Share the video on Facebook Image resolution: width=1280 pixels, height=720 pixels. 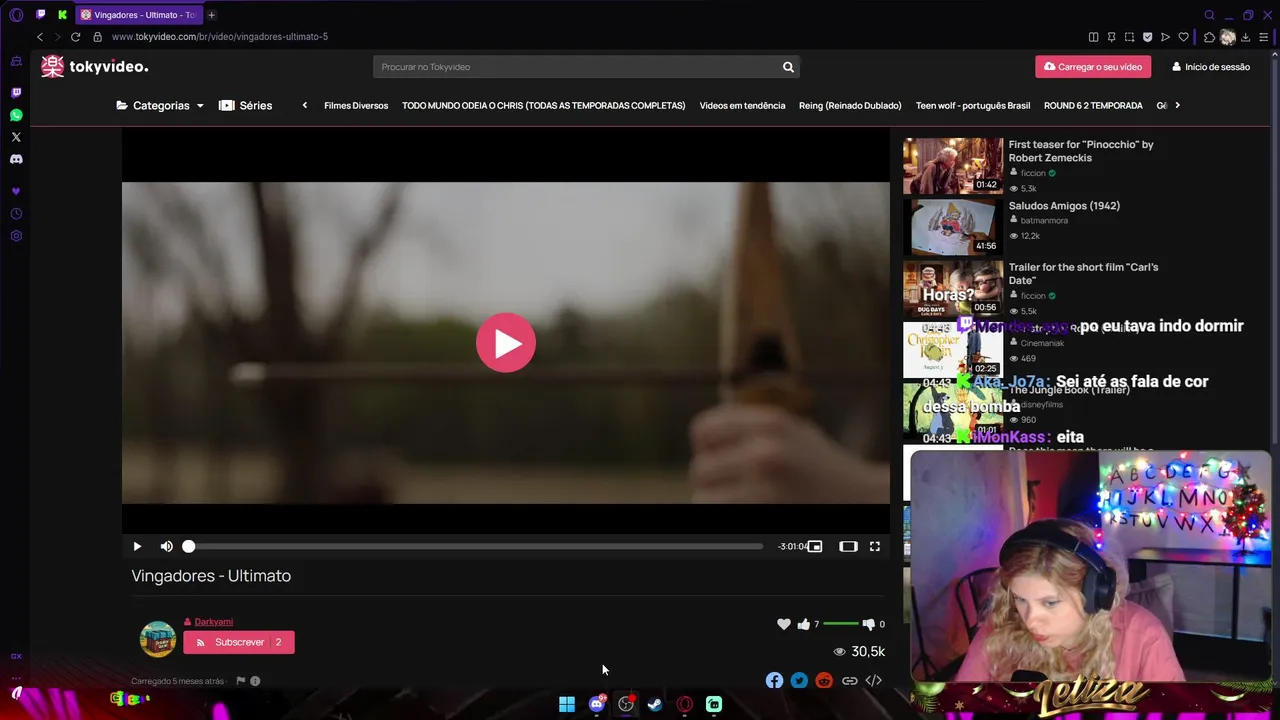(x=774, y=681)
